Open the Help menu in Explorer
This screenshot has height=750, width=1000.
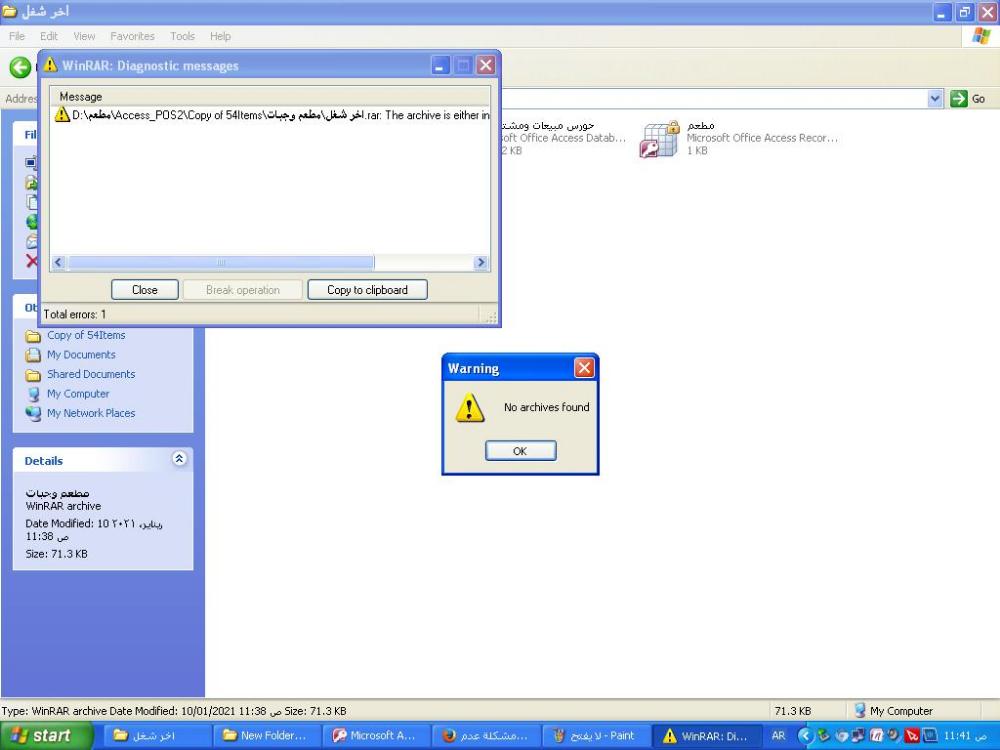pos(220,36)
